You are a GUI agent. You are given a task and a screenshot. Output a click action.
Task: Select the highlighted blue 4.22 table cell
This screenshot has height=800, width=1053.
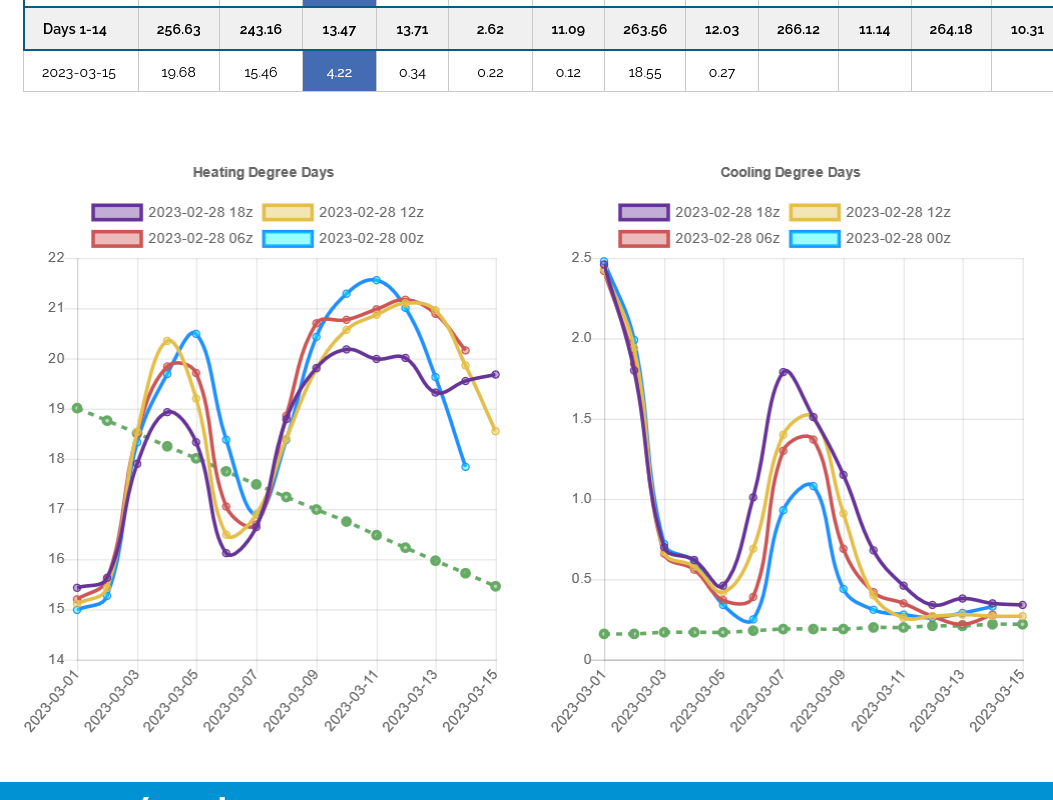339,73
